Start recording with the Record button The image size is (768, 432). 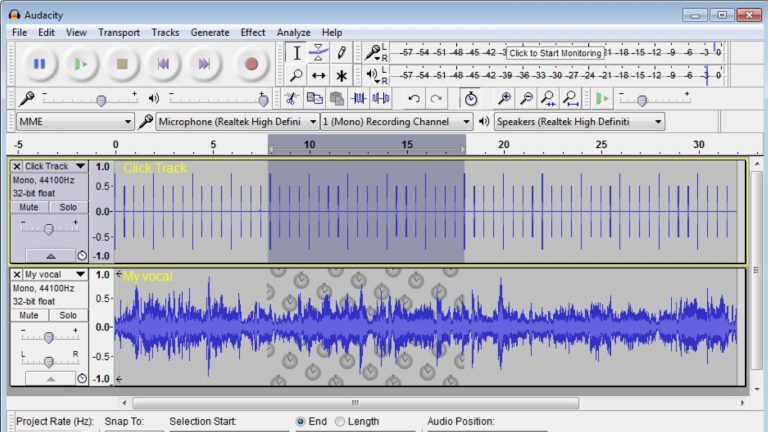click(251, 64)
